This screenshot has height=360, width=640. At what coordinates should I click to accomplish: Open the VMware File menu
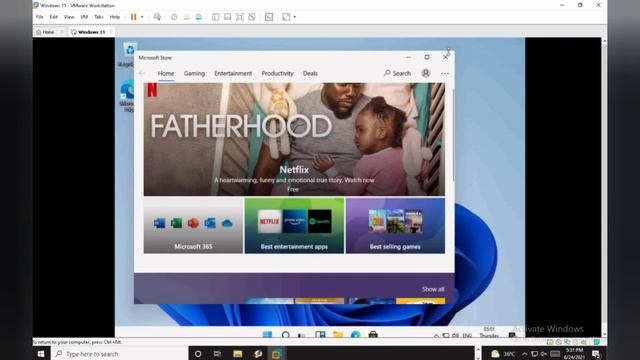pyautogui.click(x=40, y=17)
